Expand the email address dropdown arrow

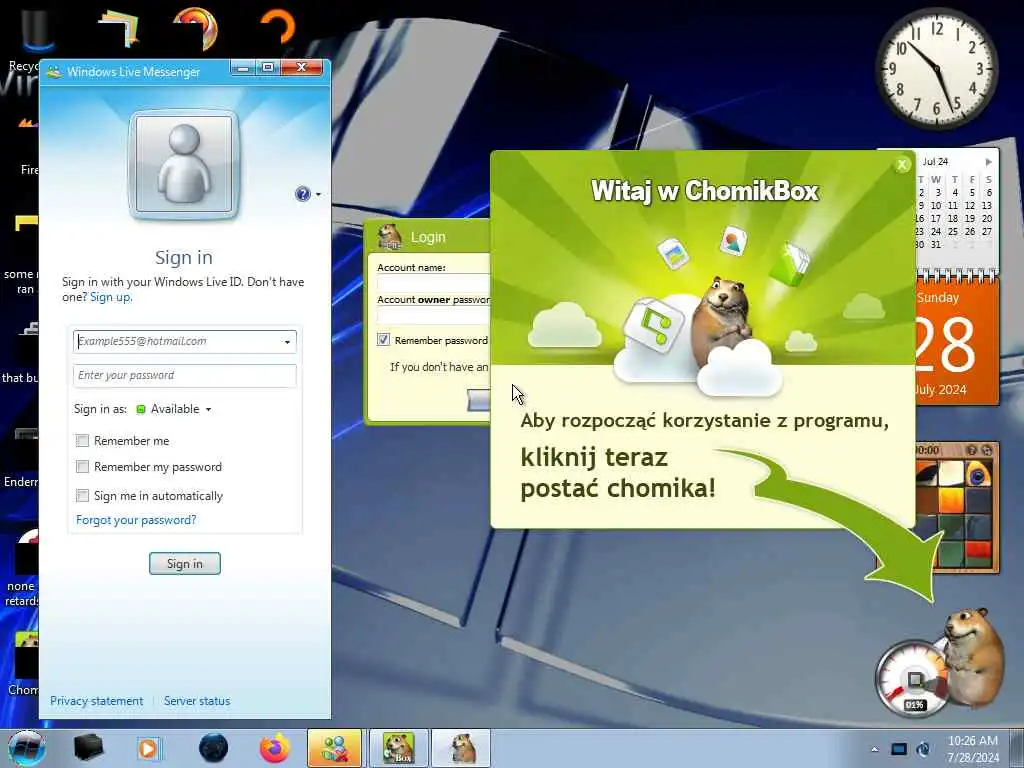287,342
